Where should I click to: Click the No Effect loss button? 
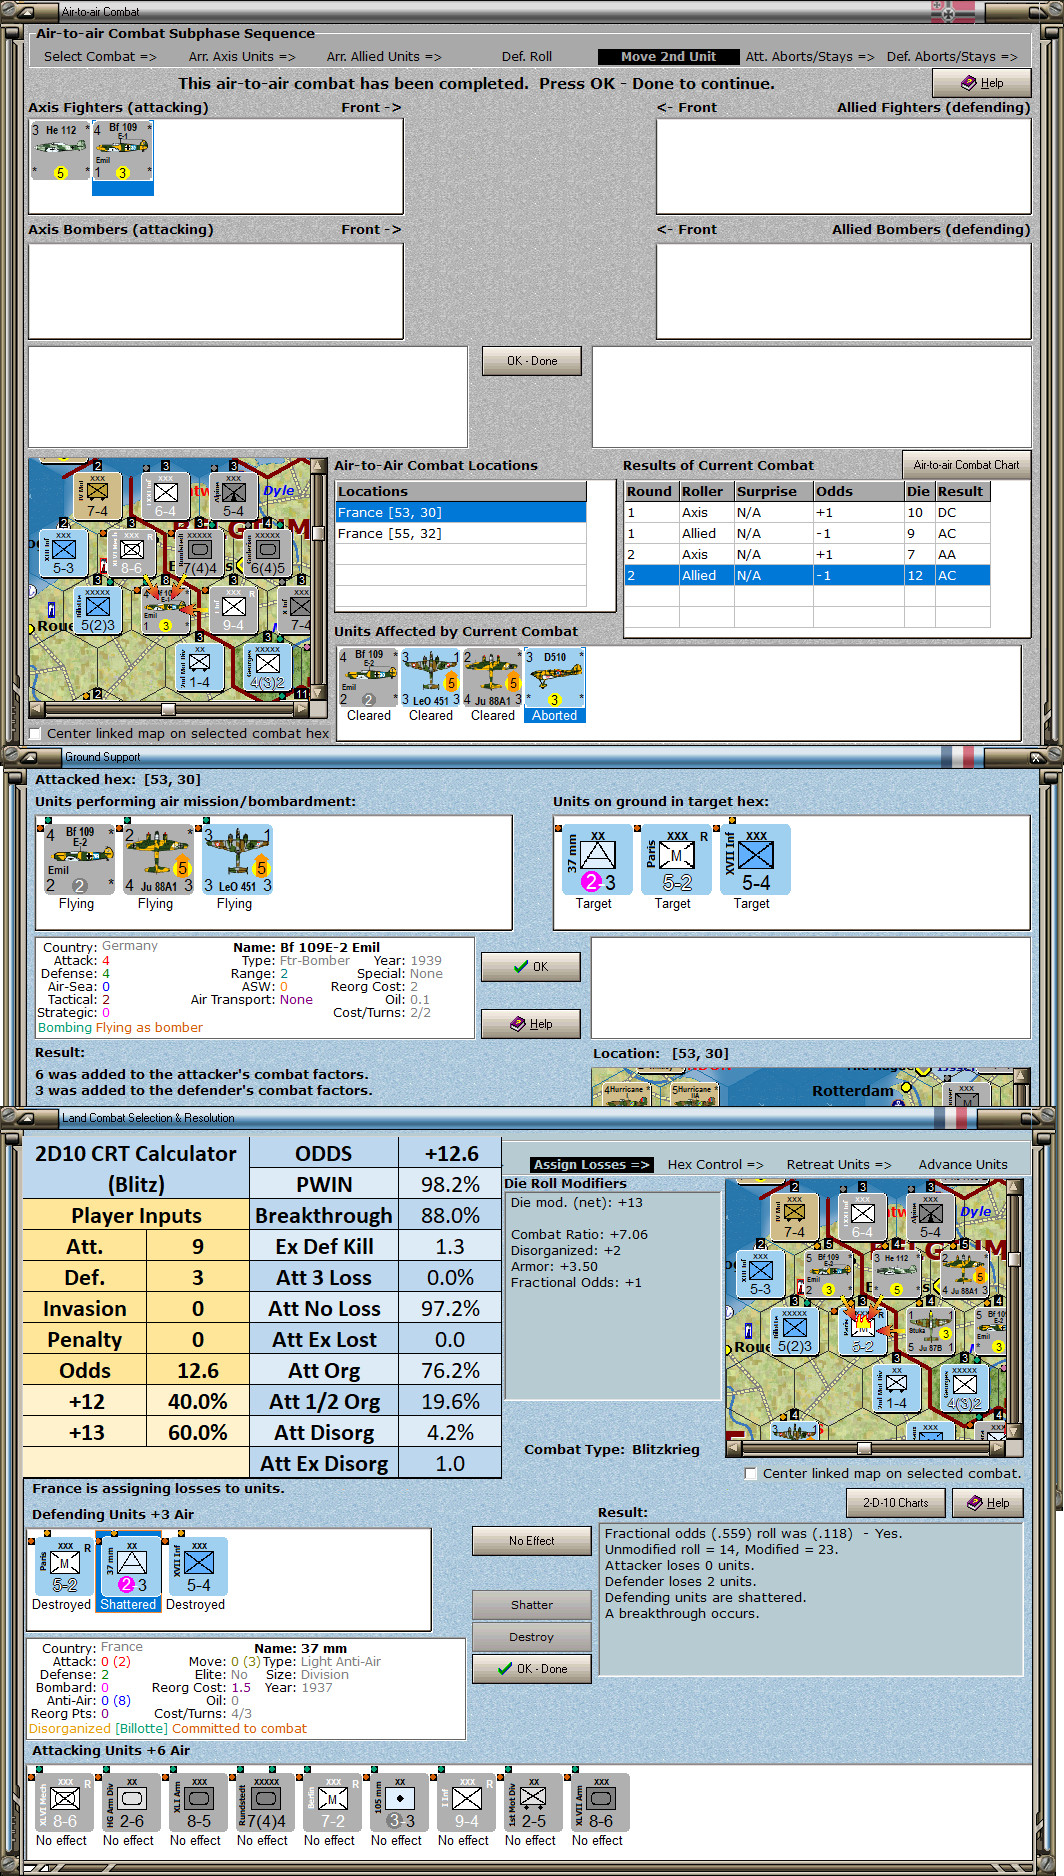(x=532, y=1541)
